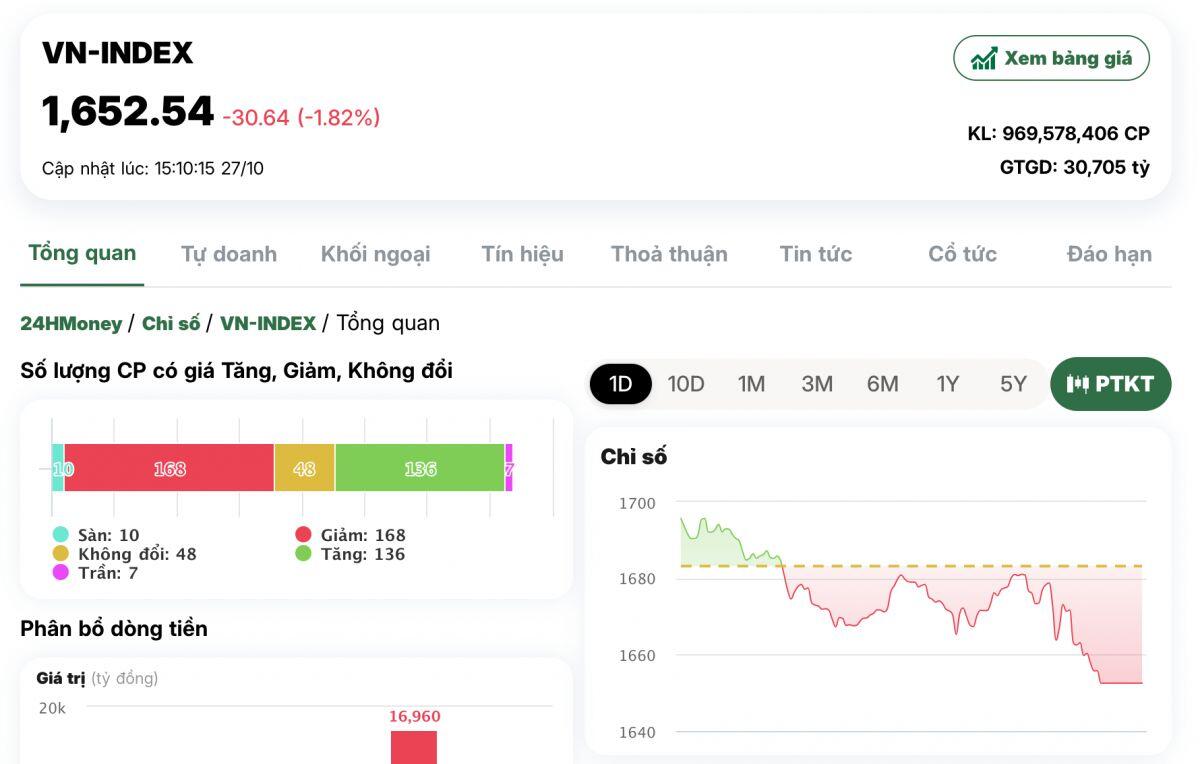The height and width of the screenshot is (764, 1200).
Task: Click the magenta Trần 7 bar segment
Action: click(509, 468)
